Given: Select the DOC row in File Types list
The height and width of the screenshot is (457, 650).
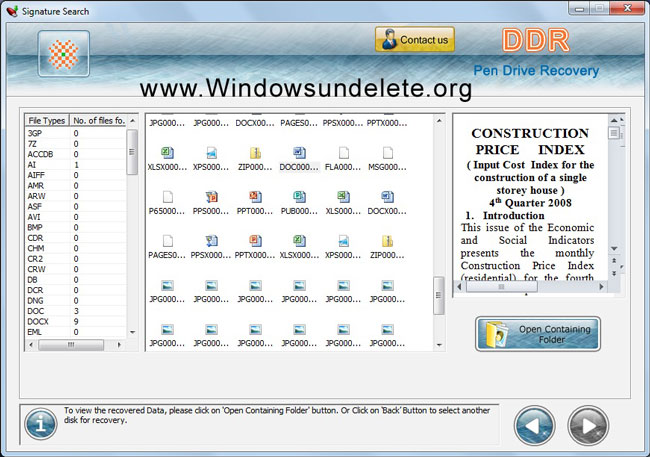Looking at the screenshot, I should pyautogui.click(x=75, y=311).
